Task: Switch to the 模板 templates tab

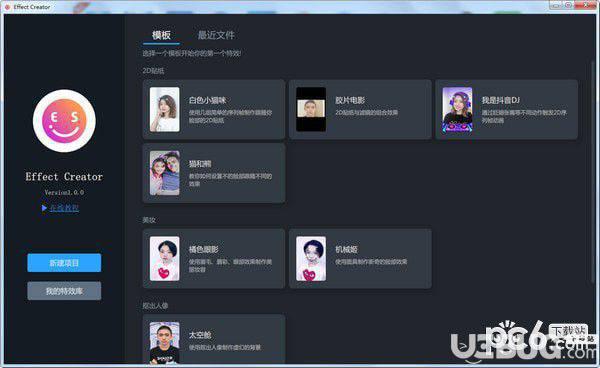Action: click(x=161, y=35)
